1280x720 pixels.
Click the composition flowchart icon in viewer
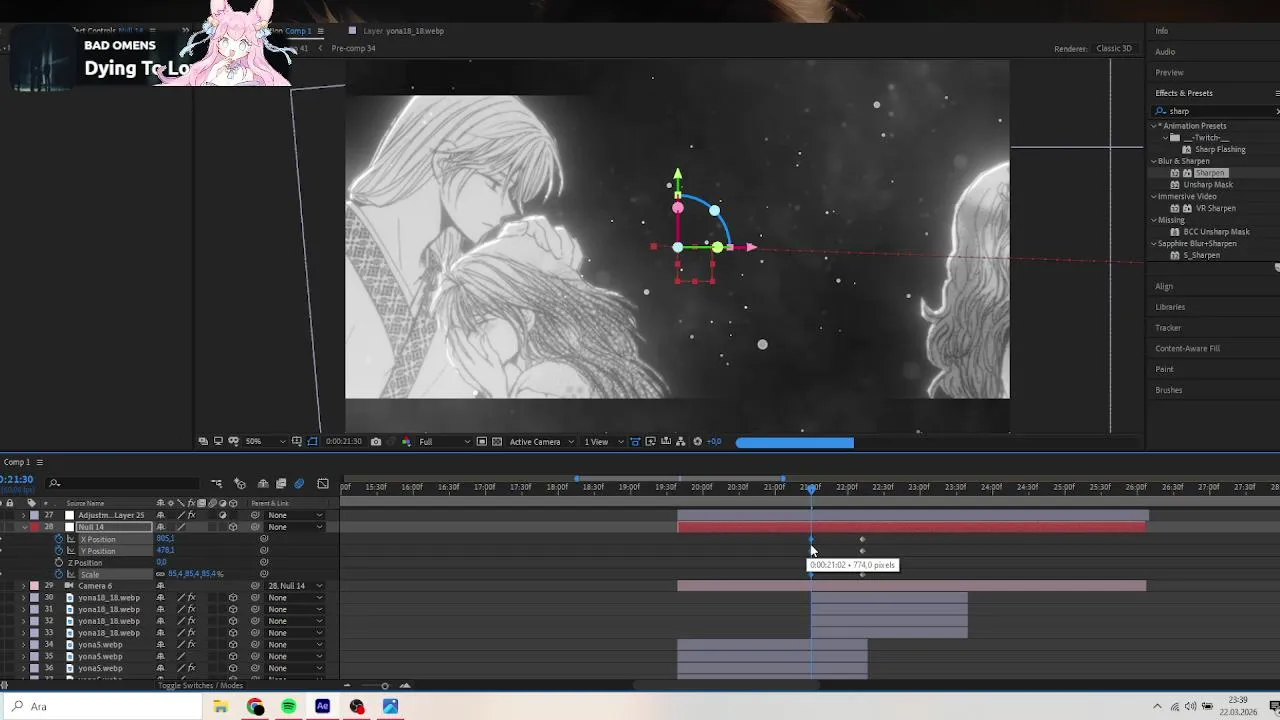(680, 441)
